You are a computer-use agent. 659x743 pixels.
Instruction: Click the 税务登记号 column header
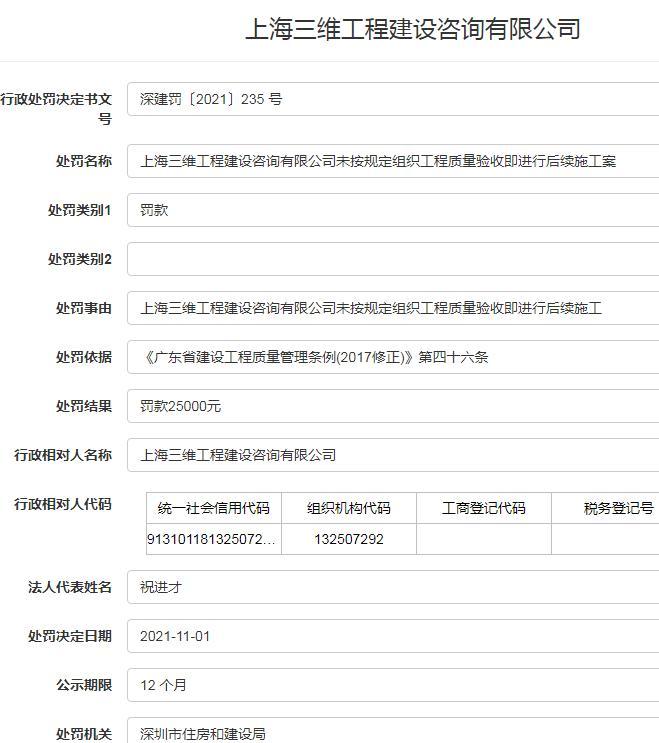point(605,508)
